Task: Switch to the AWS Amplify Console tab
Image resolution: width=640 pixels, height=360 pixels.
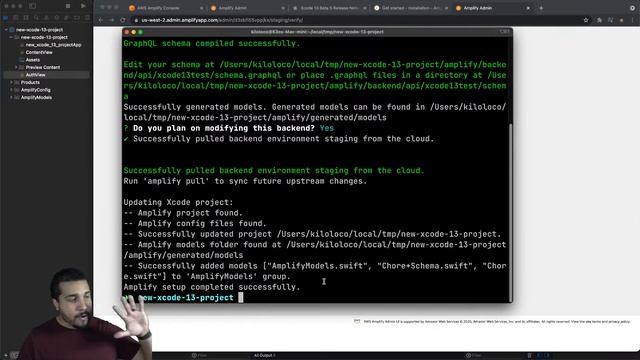Action: [x=165, y=8]
